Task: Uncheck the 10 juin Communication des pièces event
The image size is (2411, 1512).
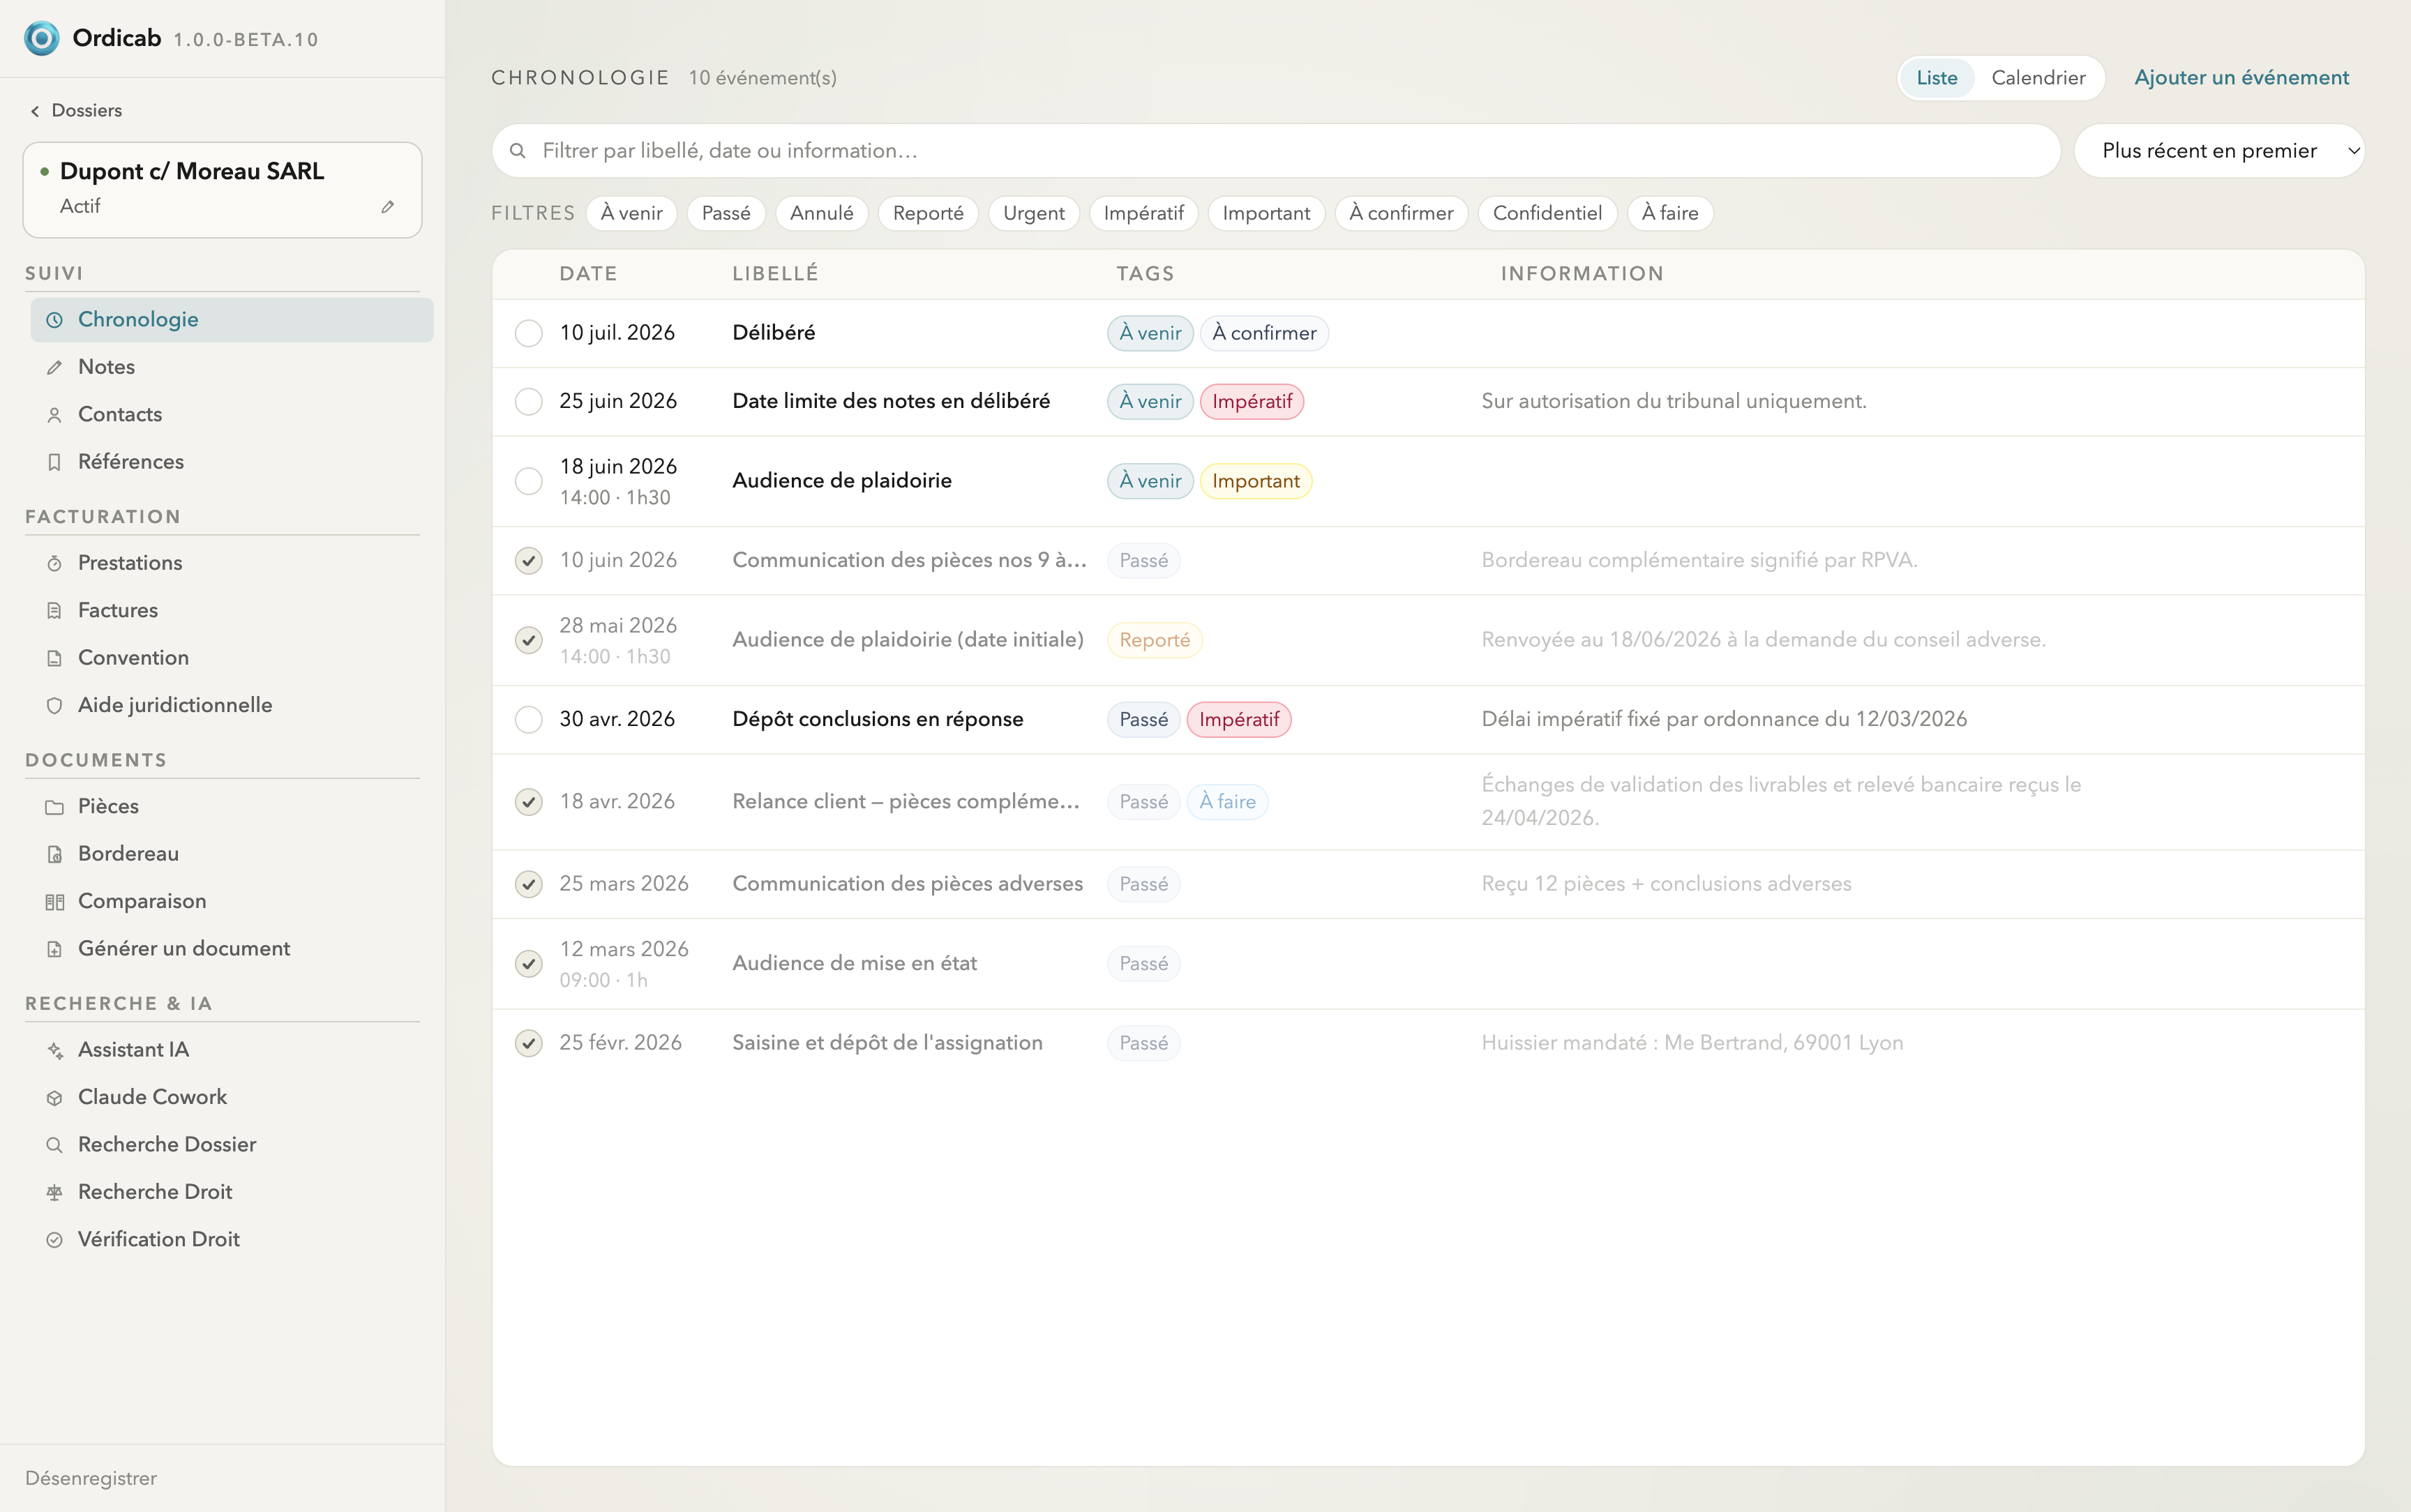Action: pos(529,561)
